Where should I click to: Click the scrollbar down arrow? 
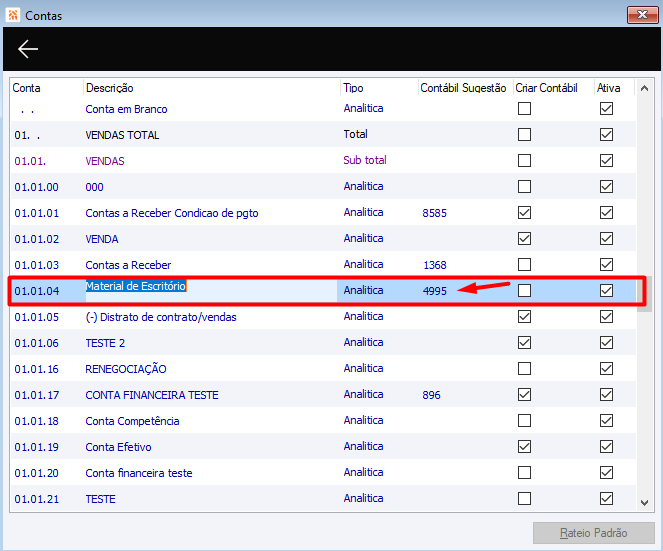point(644,502)
